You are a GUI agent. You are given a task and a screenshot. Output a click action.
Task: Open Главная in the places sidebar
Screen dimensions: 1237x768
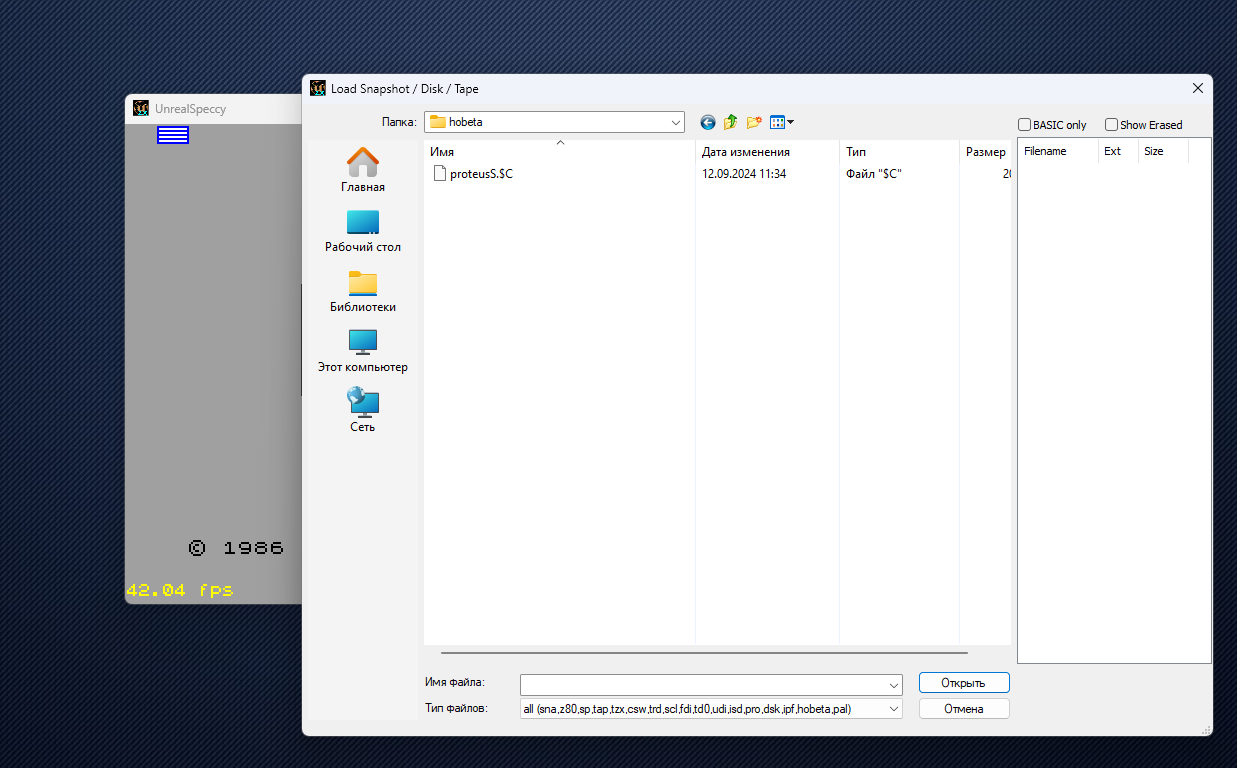[363, 170]
